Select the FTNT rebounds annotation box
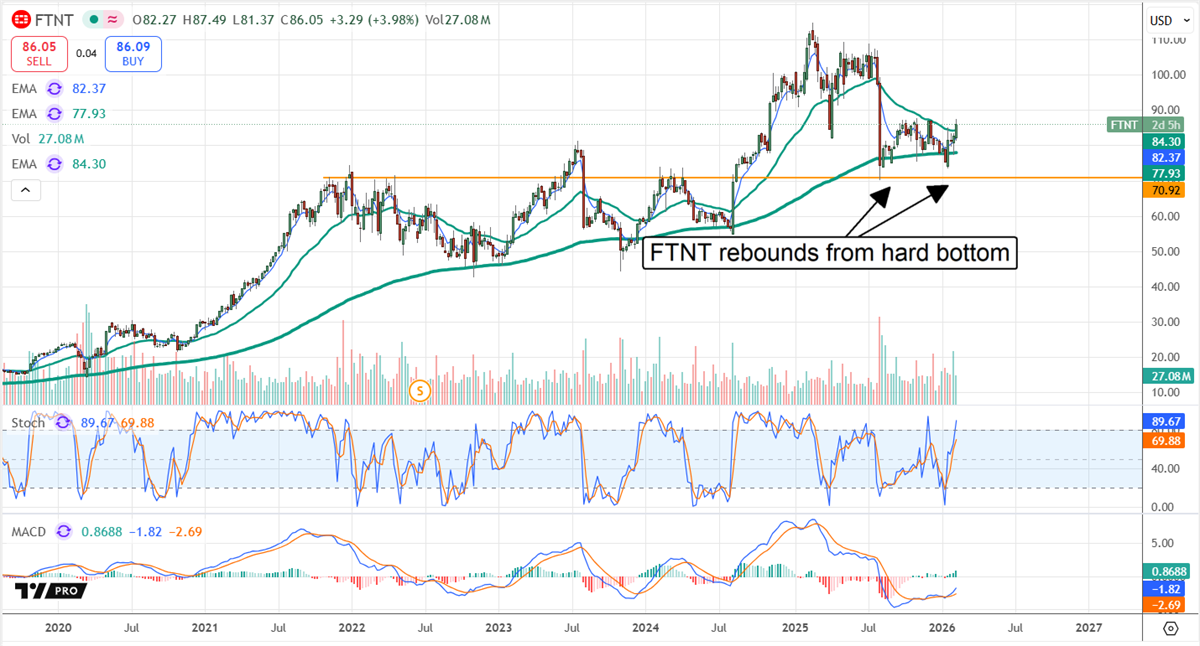1200x646 pixels. tap(830, 253)
